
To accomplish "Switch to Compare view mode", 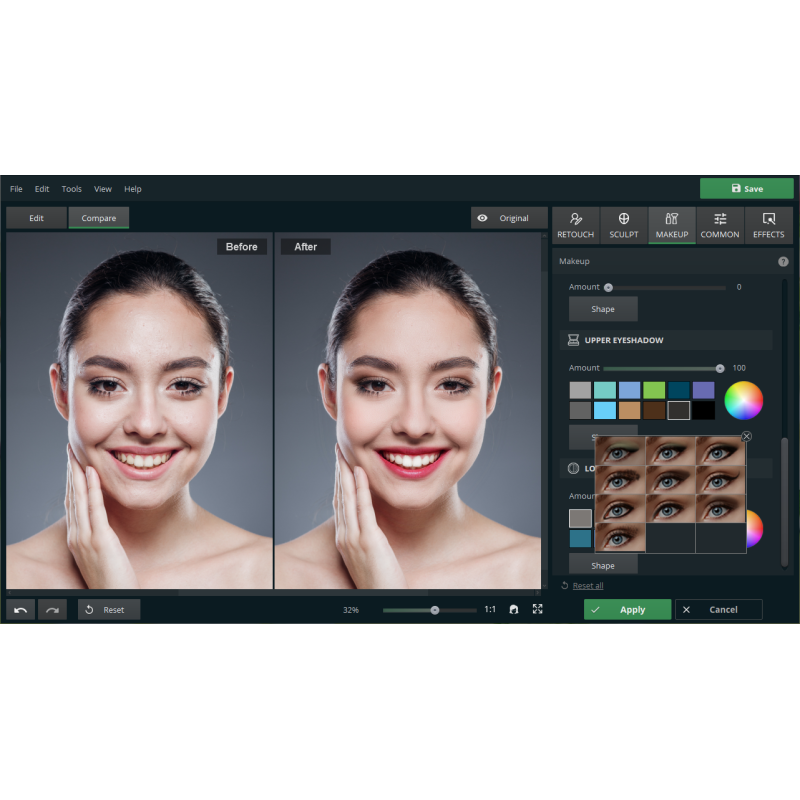I will tap(98, 218).
